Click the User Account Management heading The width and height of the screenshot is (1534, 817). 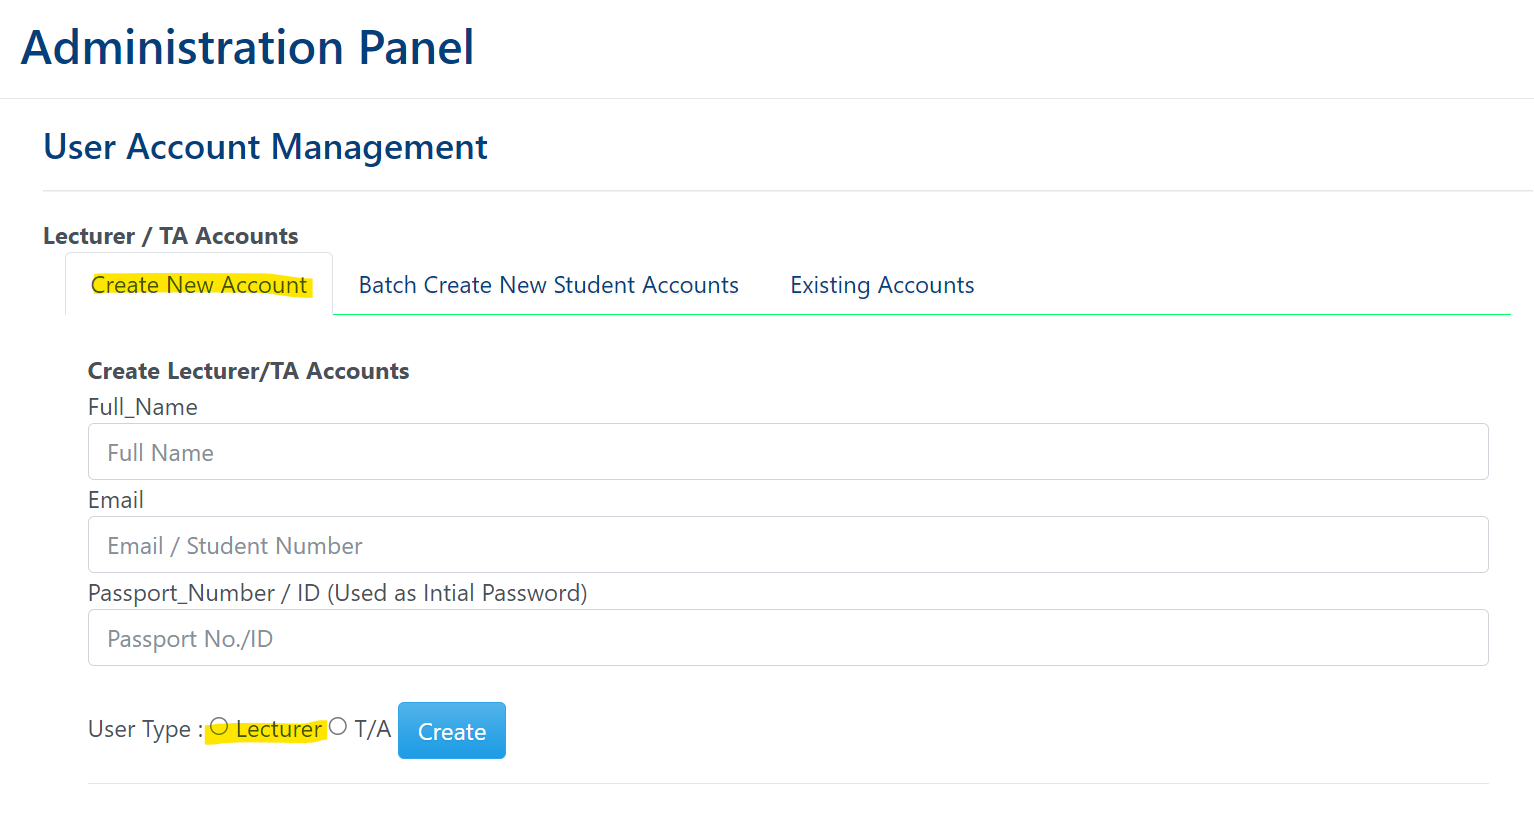[265, 147]
